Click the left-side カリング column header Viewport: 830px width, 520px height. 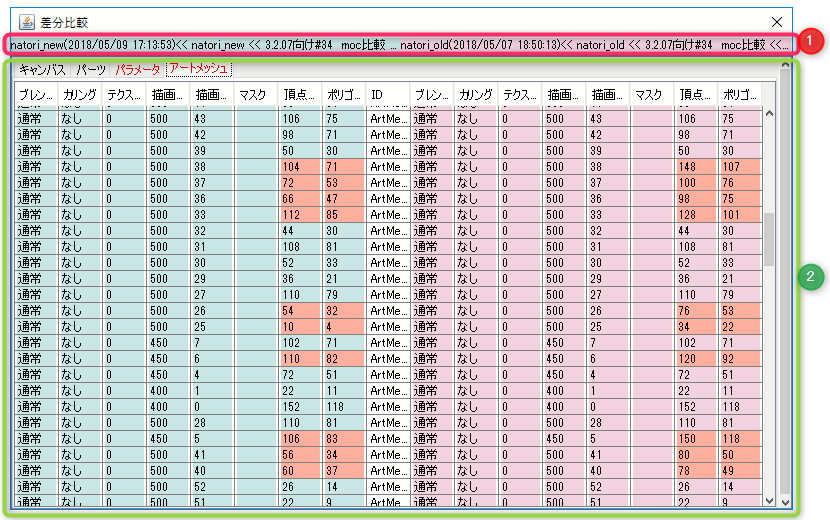click(80, 95)
